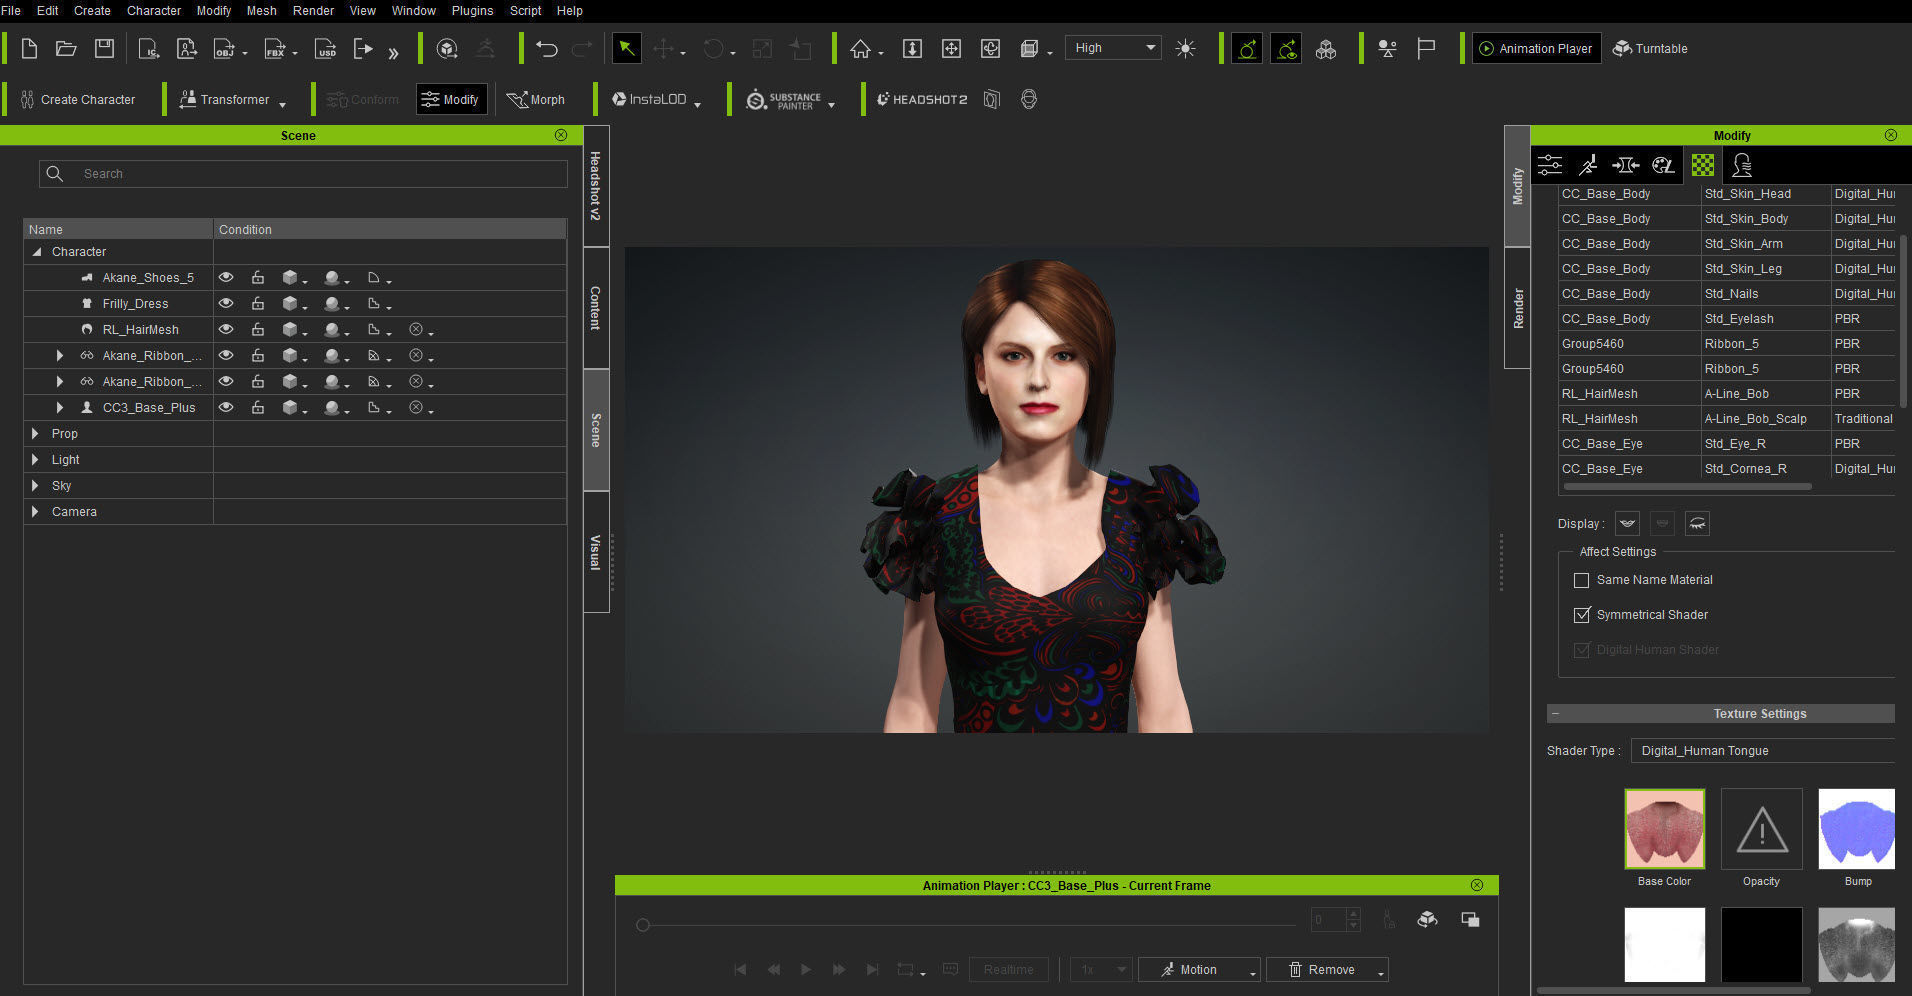1912x996 pixels.
Task: Toggle visibility of CC3_Base_Plus
Action: click(x=226, y=407)
